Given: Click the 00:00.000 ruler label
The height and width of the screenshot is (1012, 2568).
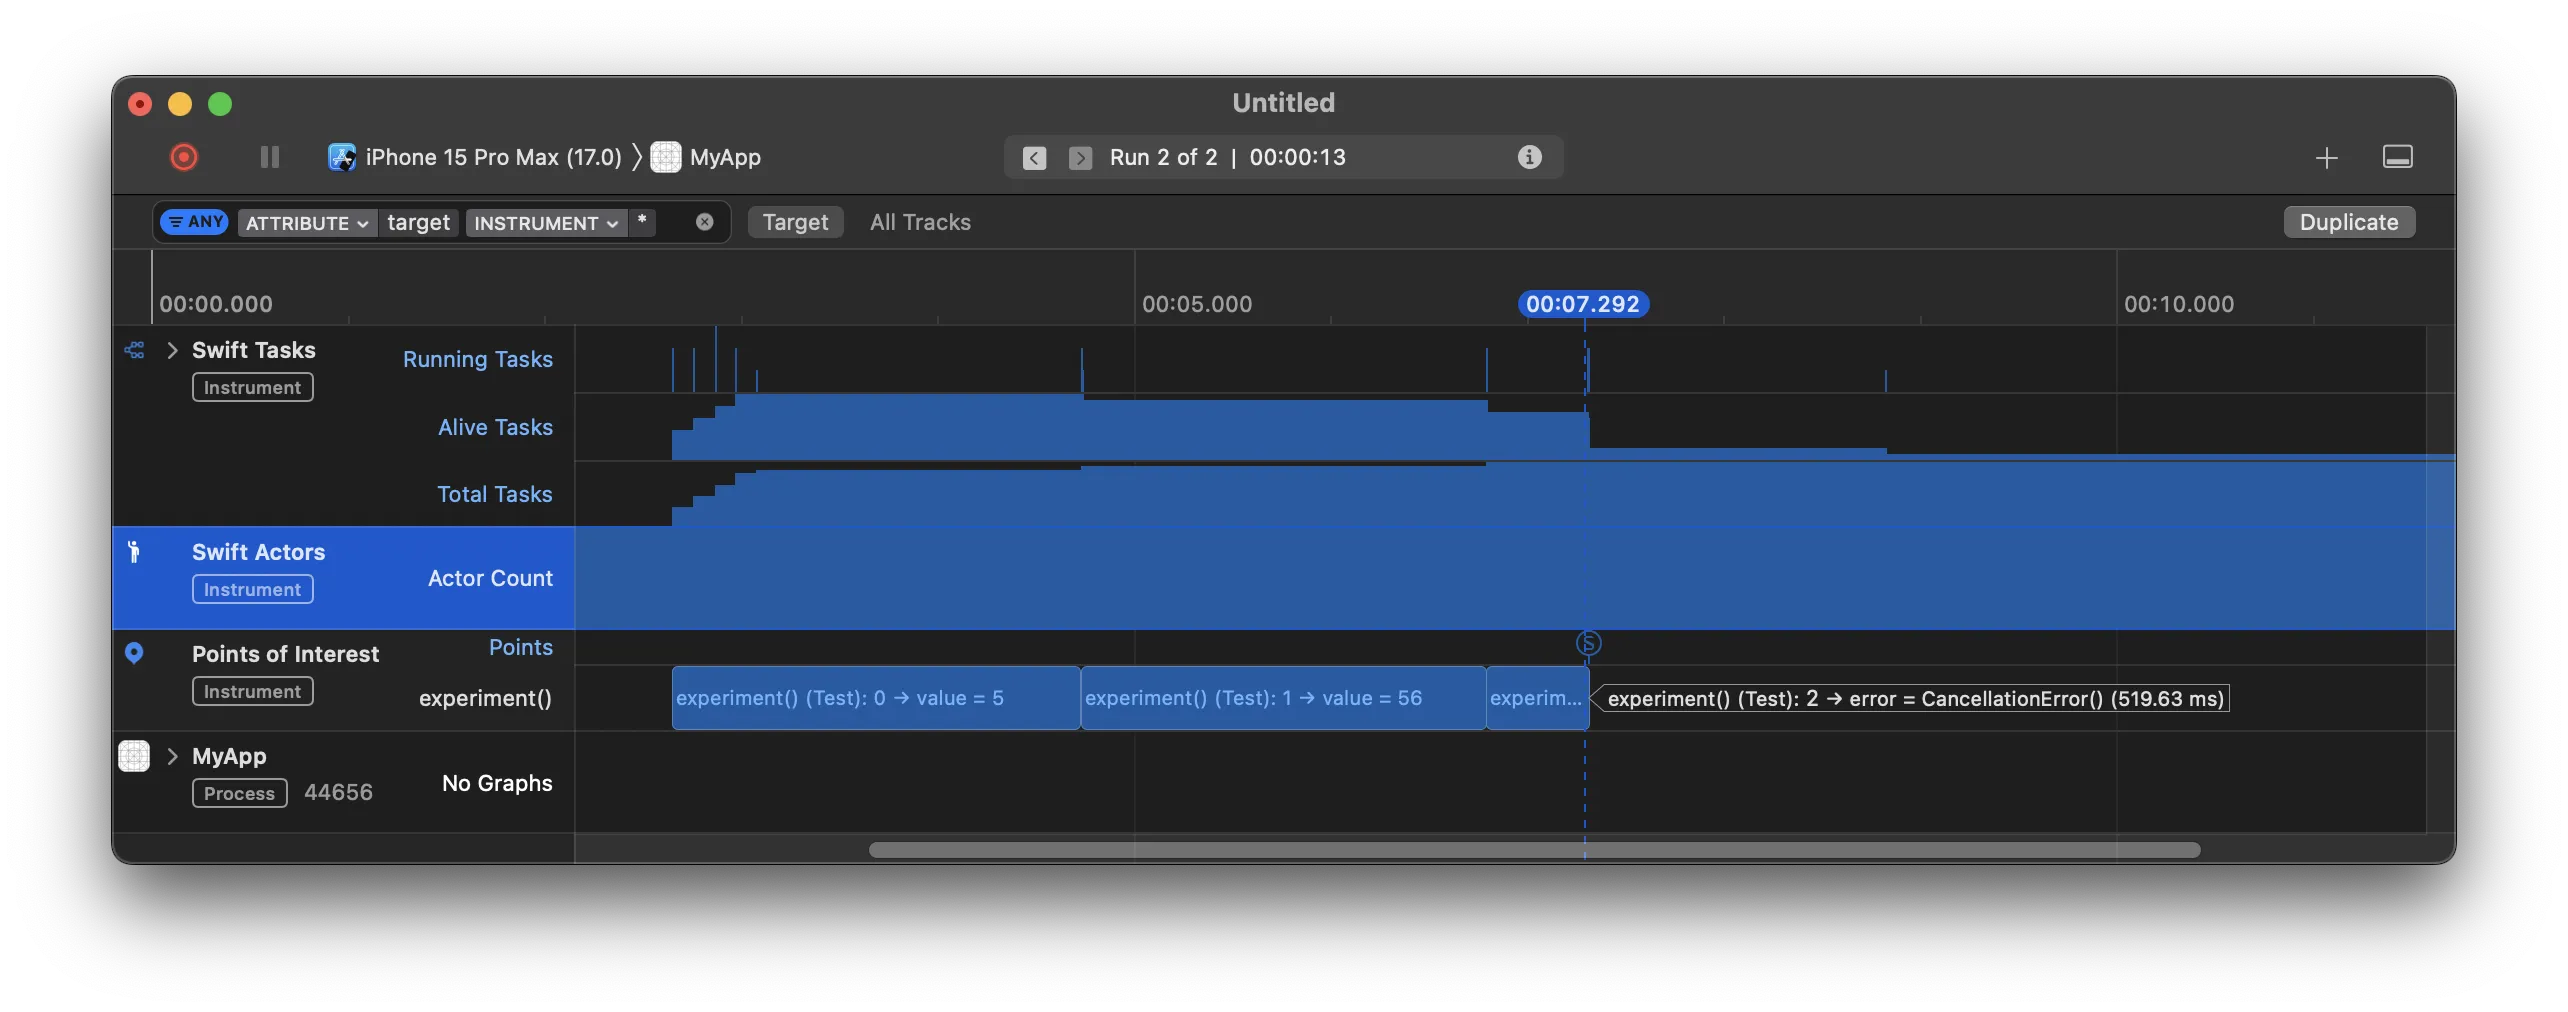Looking at the screenshot, I should coord(216,304).
